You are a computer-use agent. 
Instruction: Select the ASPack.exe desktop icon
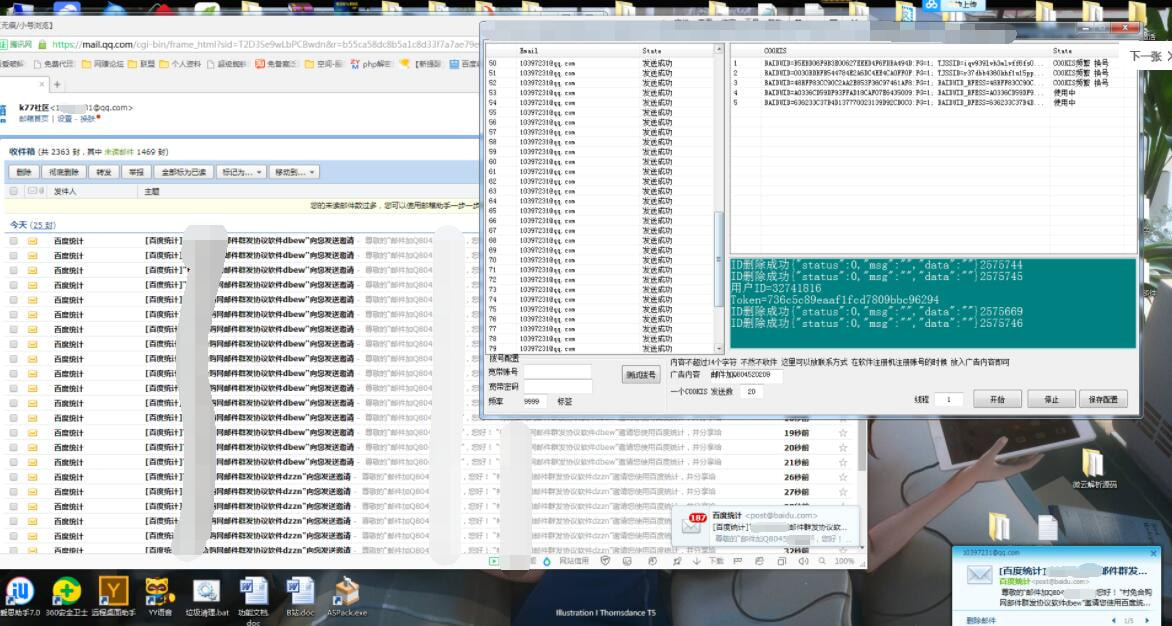(x=347, y=595)
